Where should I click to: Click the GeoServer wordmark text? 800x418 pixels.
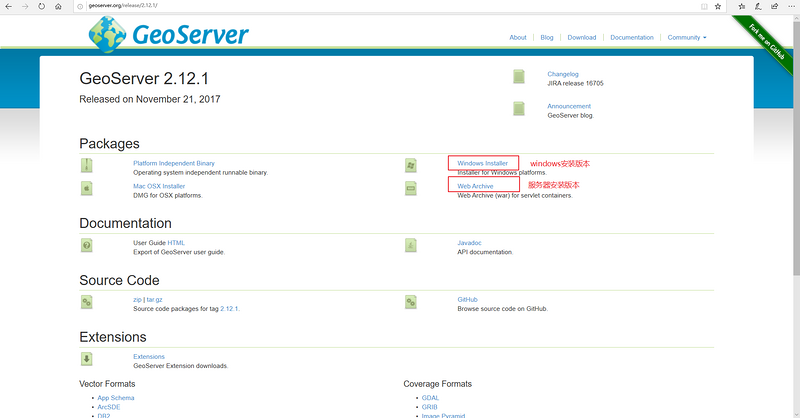[190, 35]
